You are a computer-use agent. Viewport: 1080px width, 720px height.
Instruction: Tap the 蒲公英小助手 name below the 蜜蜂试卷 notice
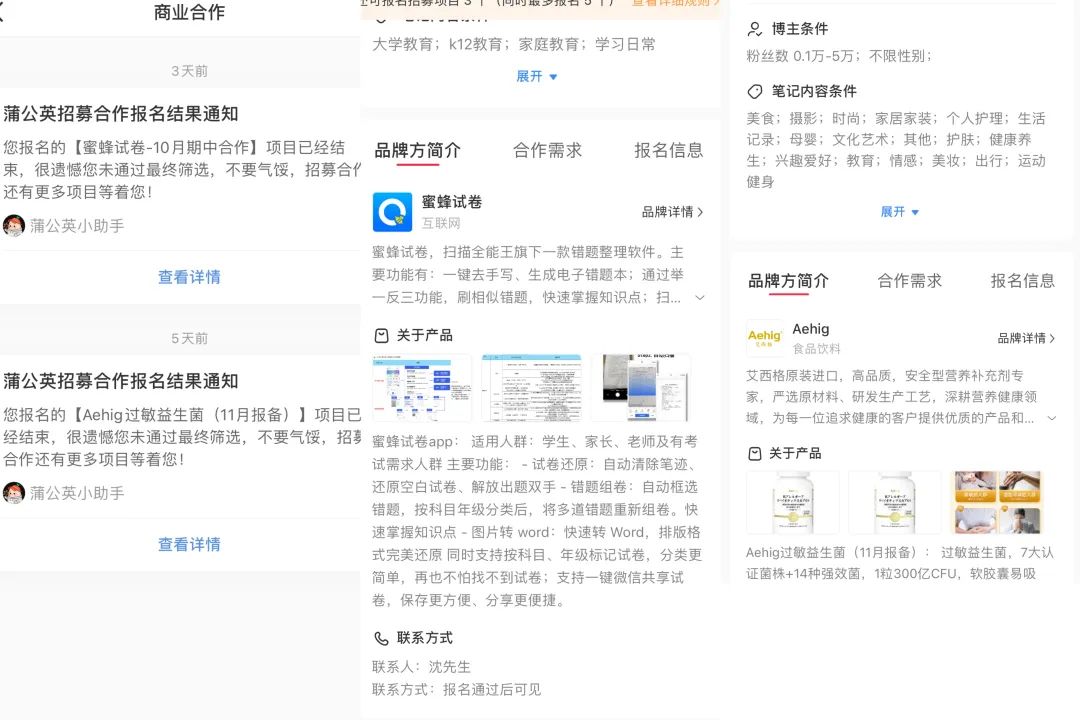pyautogui.click(x=77, y=225)
